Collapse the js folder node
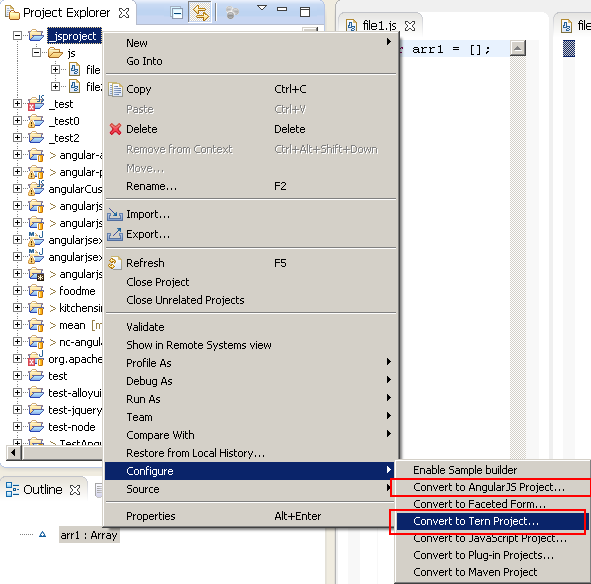The height and width of the screenshot is (584, 591). click(x=36, y=52)
